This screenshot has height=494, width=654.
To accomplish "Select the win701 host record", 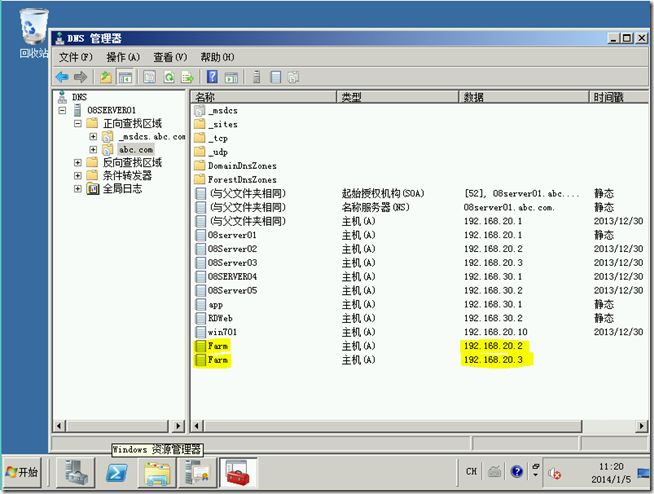I will (x=419, y=332).
